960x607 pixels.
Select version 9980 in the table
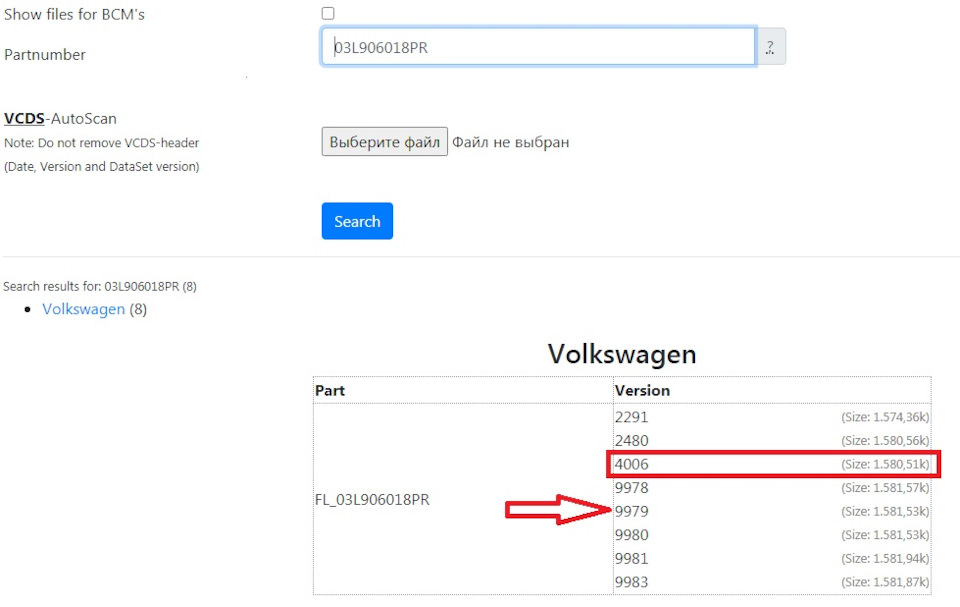(x=631, y=535)
